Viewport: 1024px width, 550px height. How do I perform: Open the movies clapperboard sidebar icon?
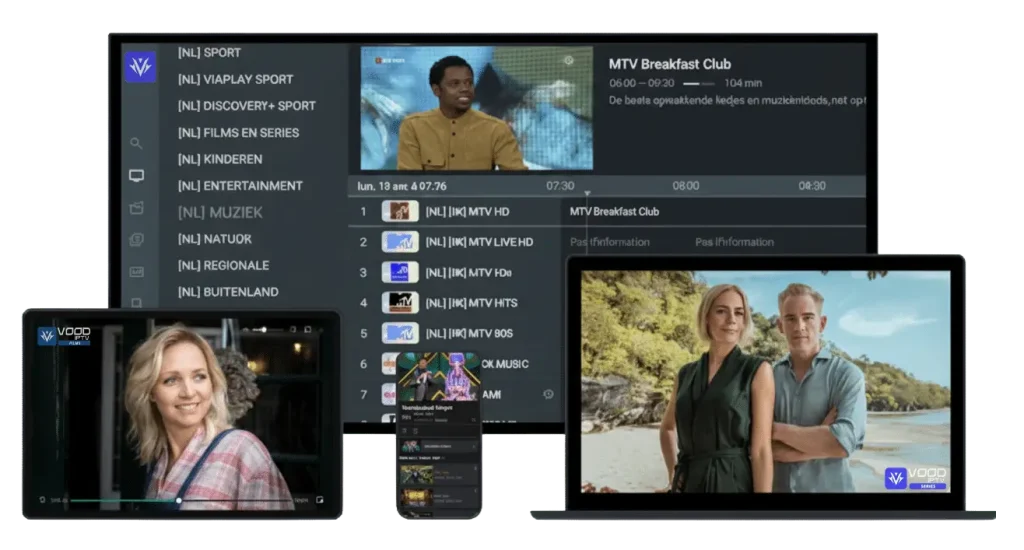tap(136, 208)
